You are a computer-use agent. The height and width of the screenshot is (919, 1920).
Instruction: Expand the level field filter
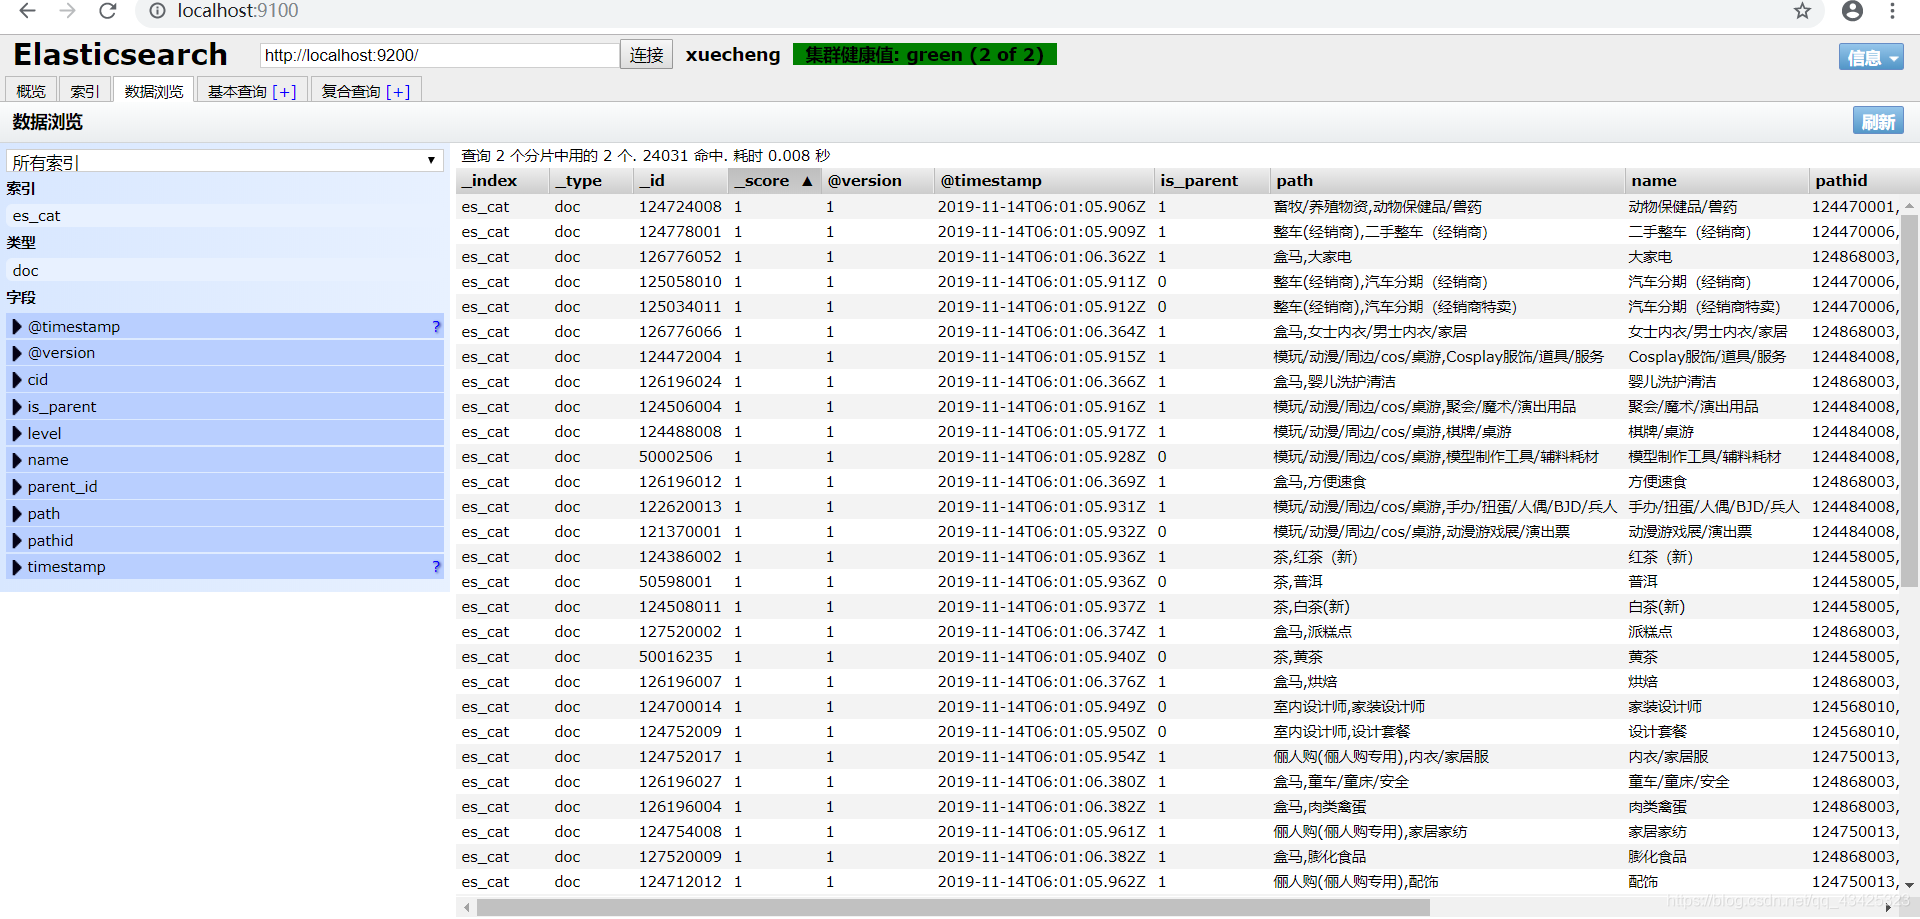click(17, 433)
